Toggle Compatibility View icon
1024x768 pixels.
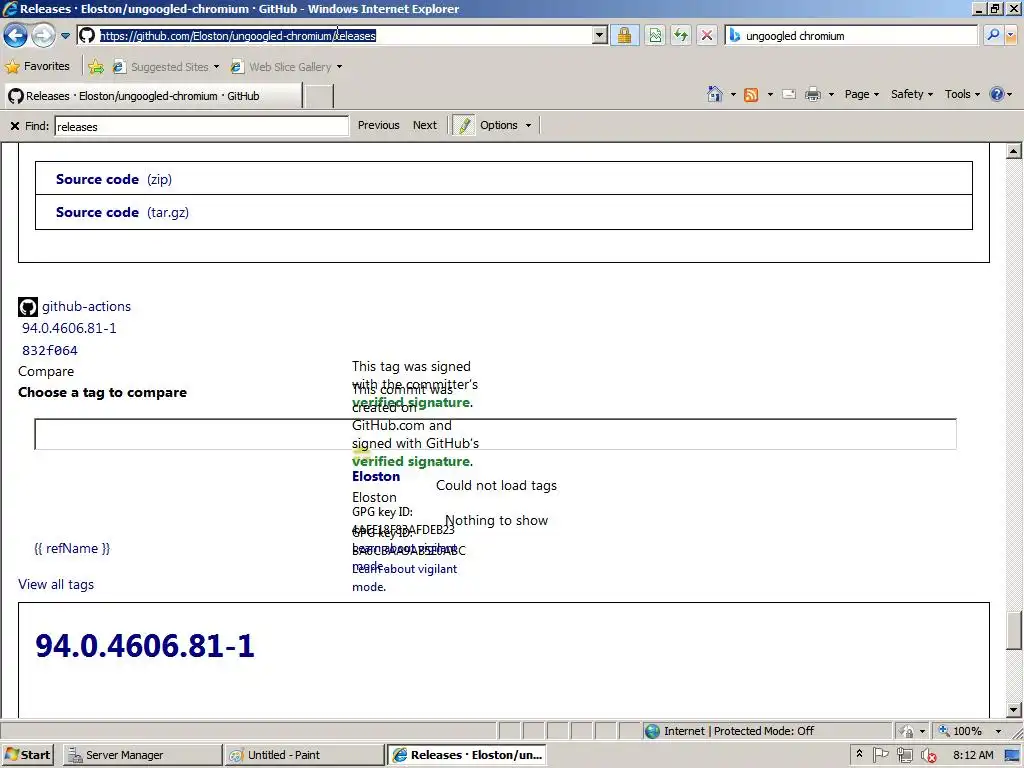click(x=654, y=35)
